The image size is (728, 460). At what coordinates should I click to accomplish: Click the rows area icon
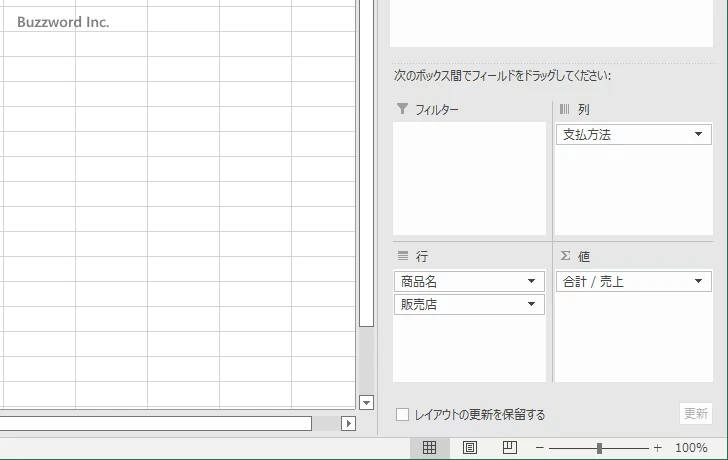(402, 256)
